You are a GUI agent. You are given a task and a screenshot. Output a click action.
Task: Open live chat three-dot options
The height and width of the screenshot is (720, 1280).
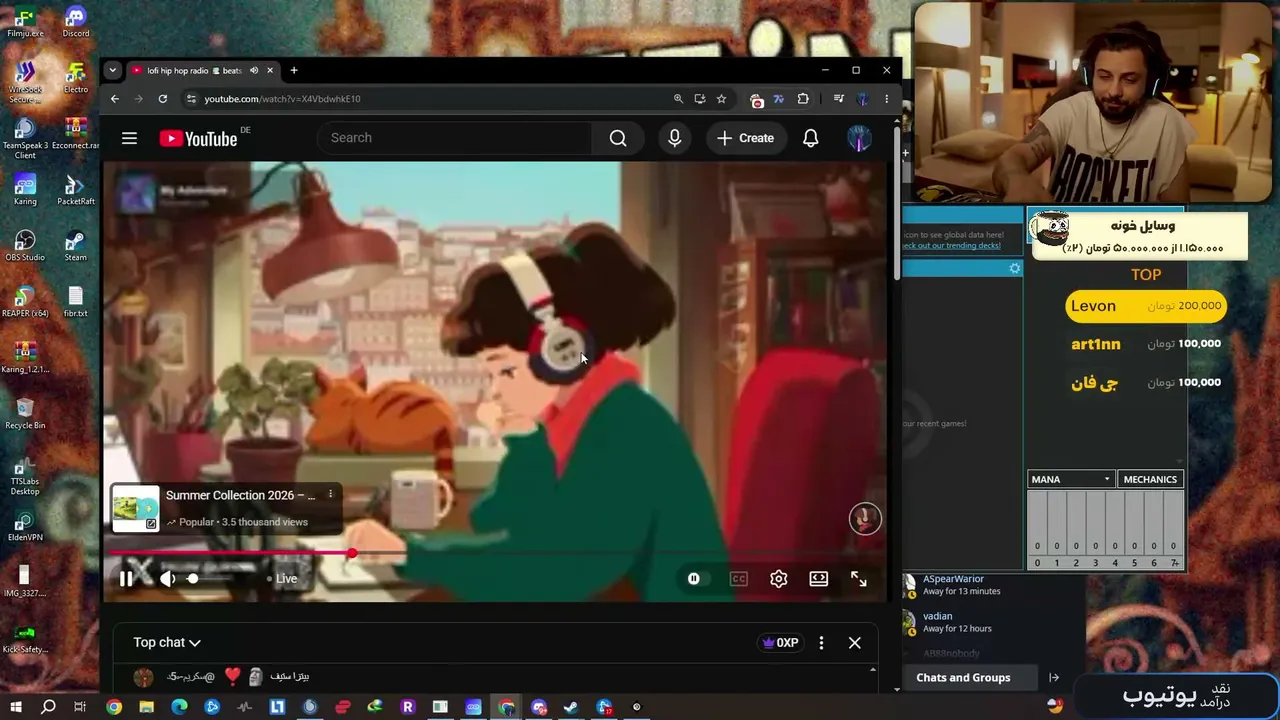point(821,643)
